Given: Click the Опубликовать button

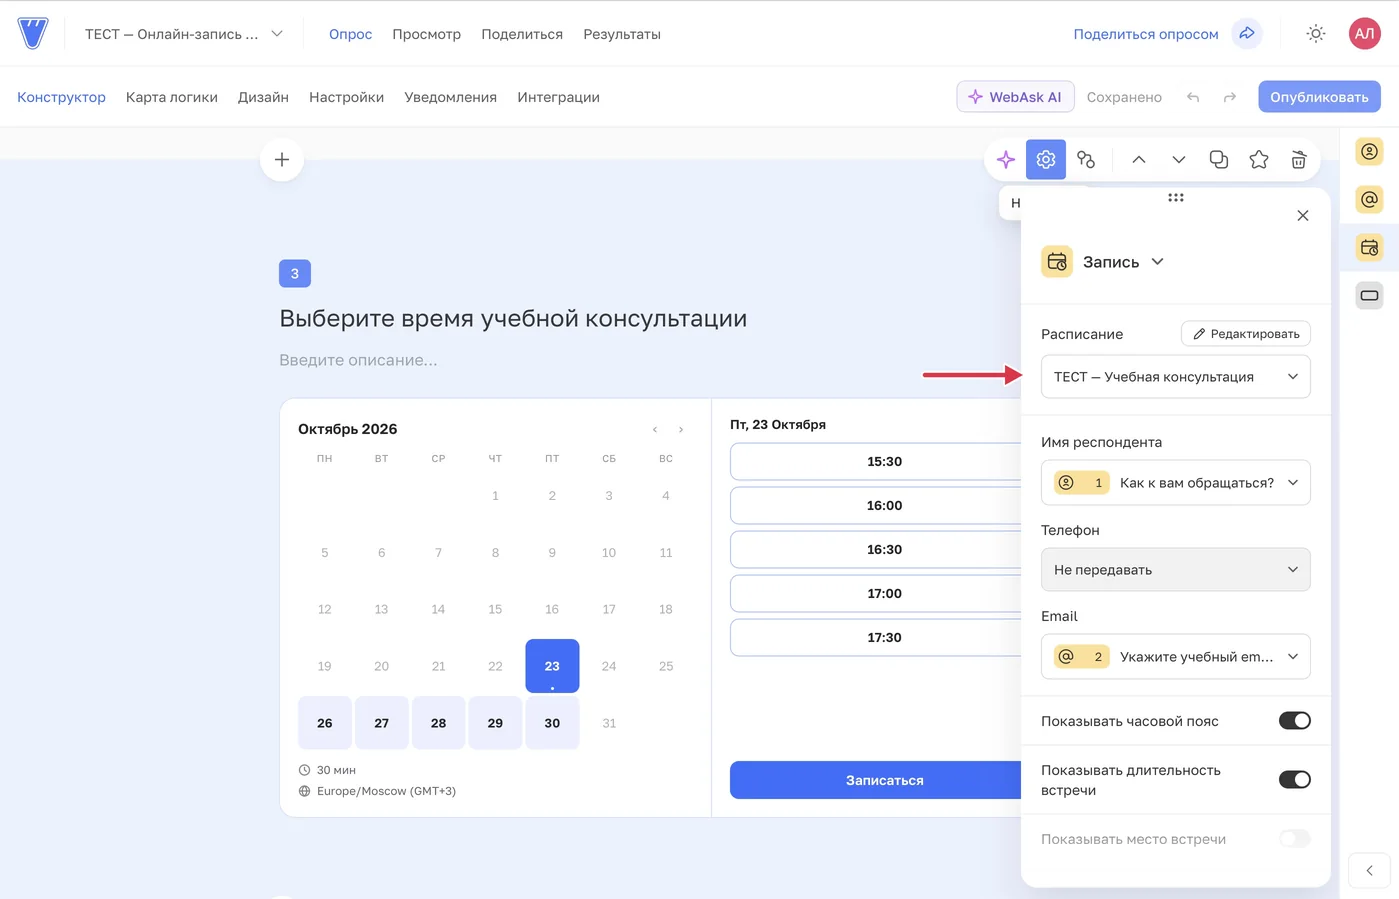Looking at the screenshot, I should (1320, 97).
